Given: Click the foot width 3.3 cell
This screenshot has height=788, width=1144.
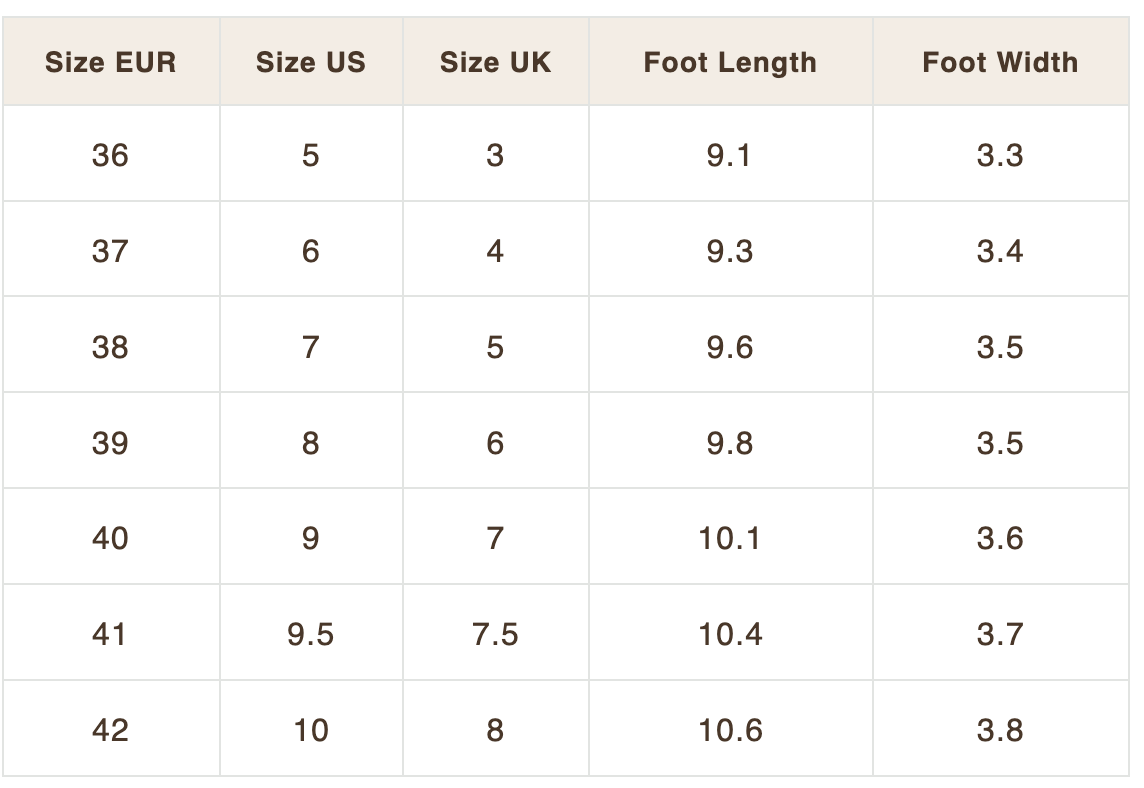Looking at the screenshot, I should [x=1000, y=154].
